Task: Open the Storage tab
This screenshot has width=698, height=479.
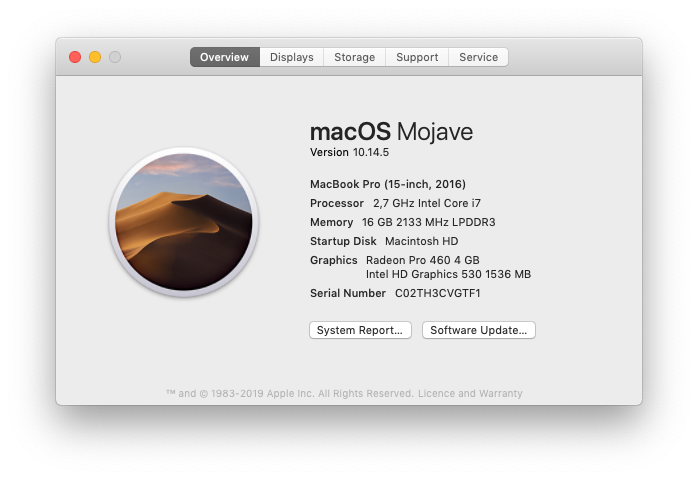Action: (354, 57)
